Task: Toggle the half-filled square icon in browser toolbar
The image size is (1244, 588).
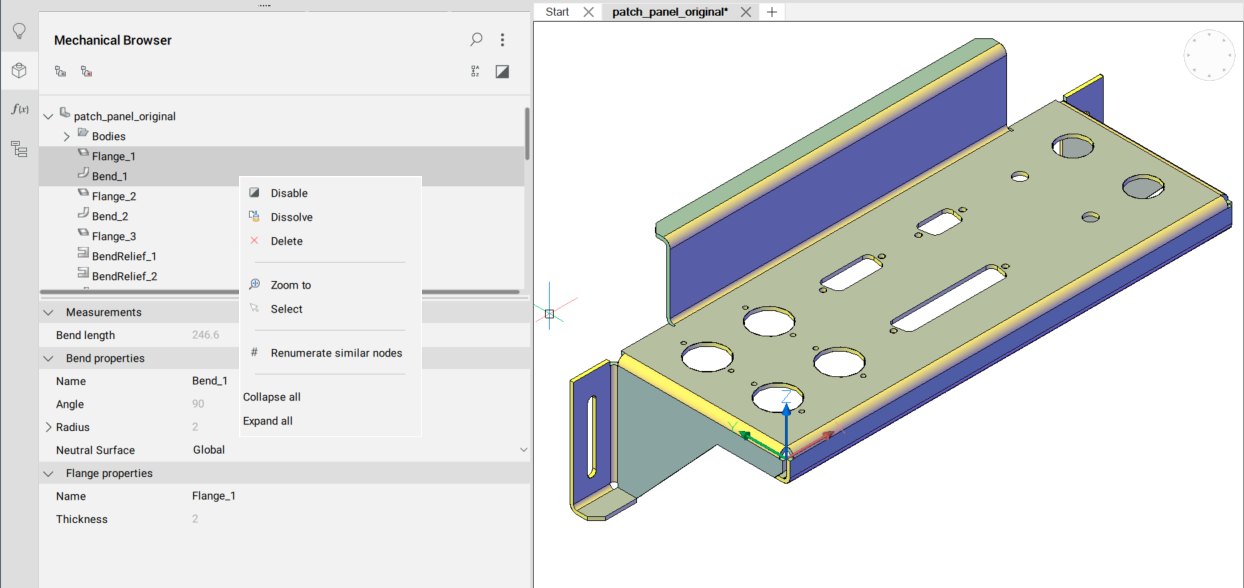Action: [502, 71]
